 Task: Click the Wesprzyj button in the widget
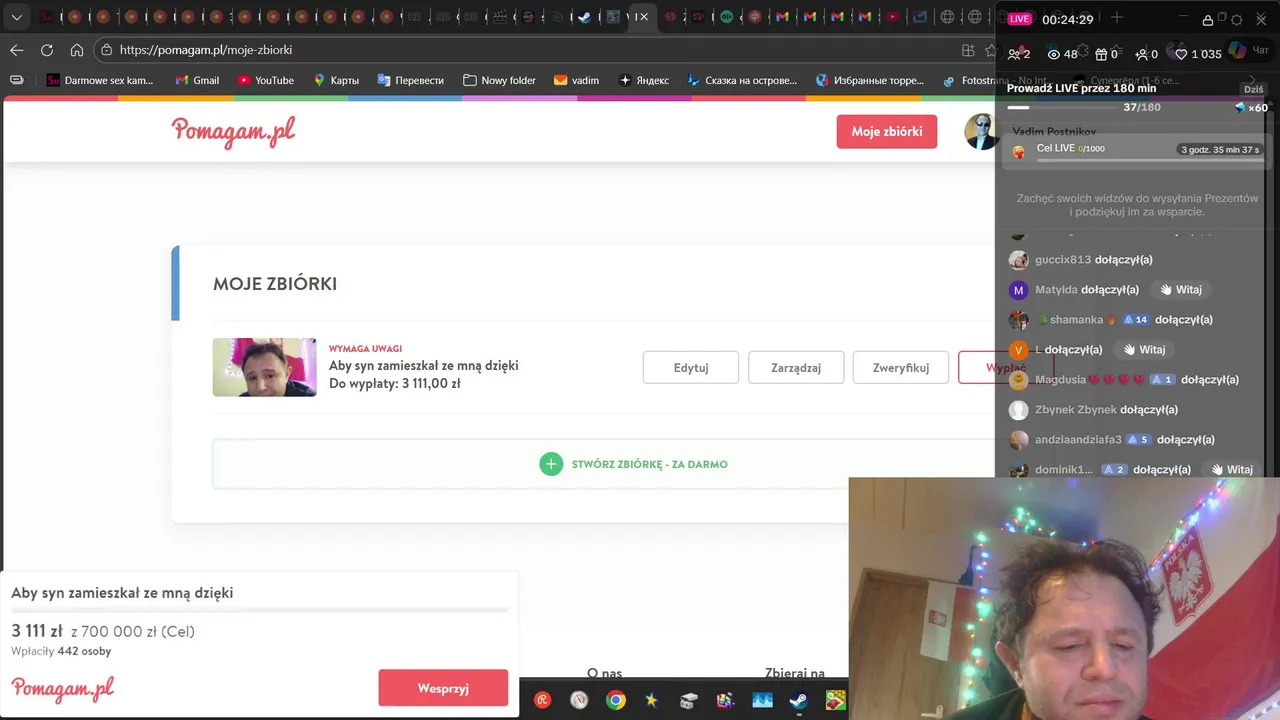(x=443, y=688)
